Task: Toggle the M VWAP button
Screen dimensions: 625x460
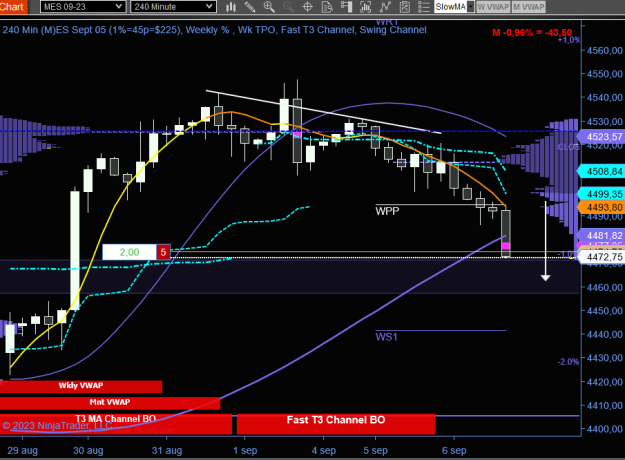Action: pos(528,7)
